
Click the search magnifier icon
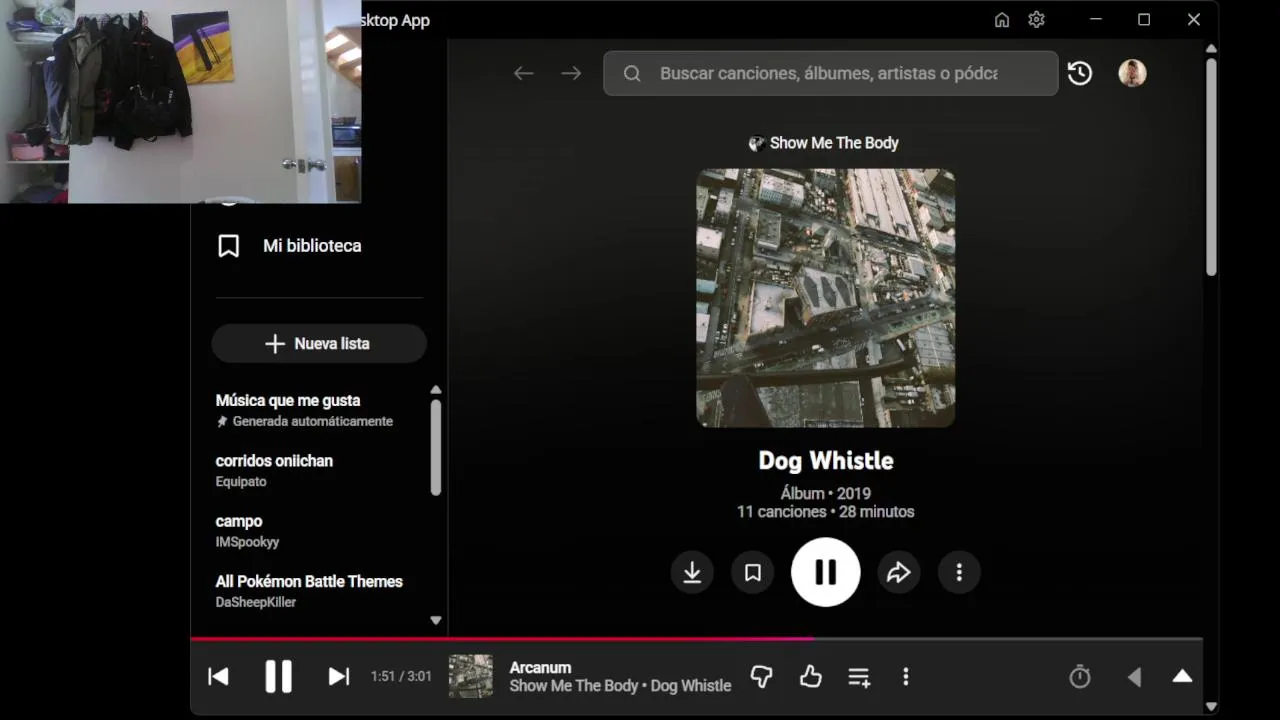[632, 73]
